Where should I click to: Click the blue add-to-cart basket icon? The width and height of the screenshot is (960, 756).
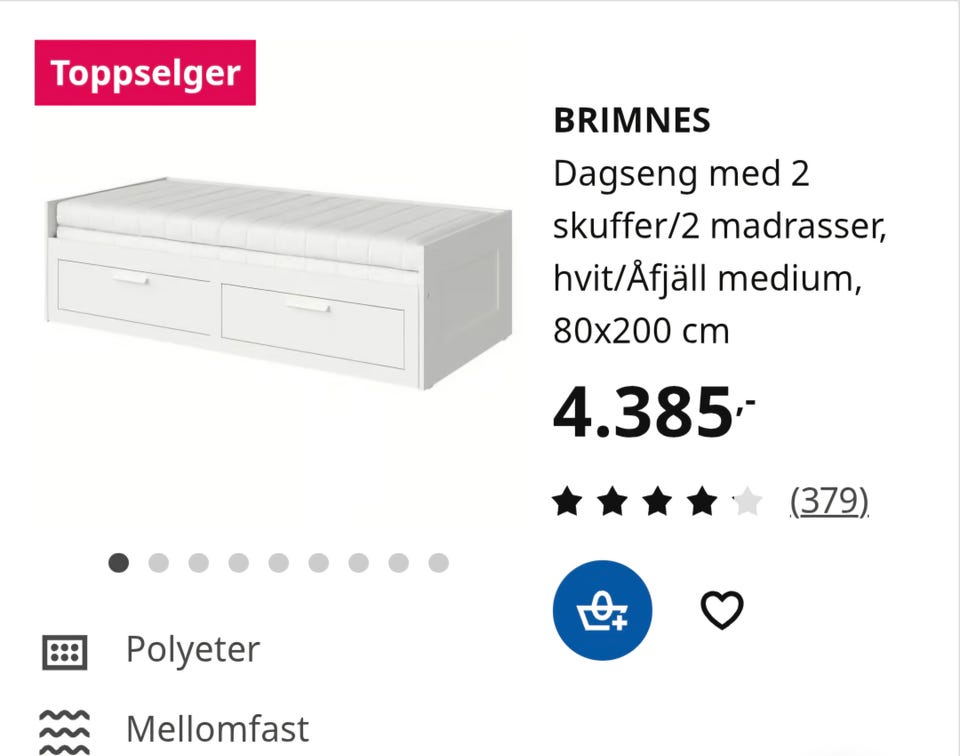coord(602,610)
